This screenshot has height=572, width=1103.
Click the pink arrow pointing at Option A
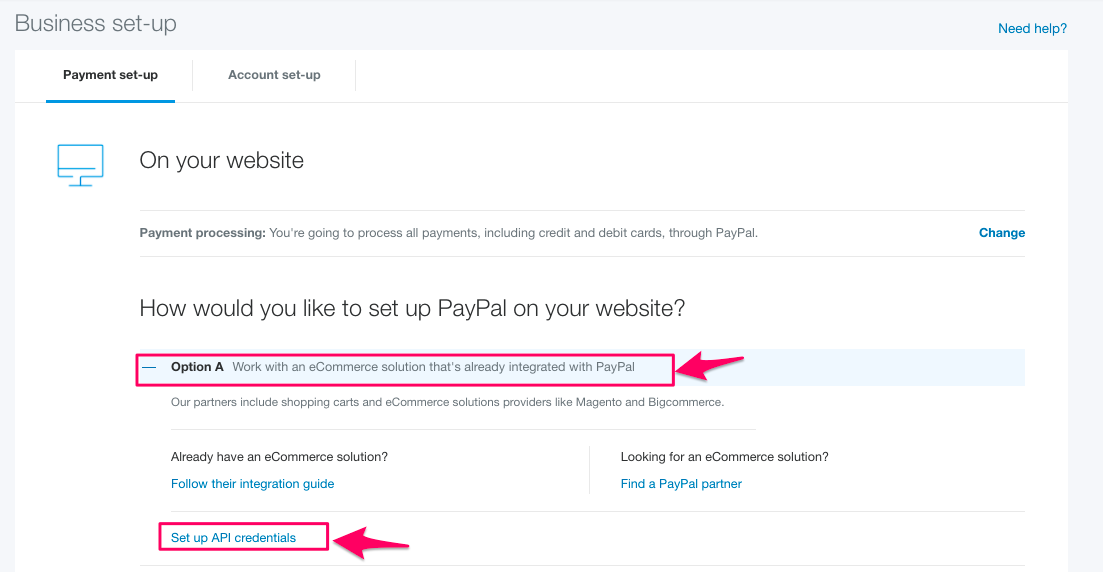pos(709,366)
